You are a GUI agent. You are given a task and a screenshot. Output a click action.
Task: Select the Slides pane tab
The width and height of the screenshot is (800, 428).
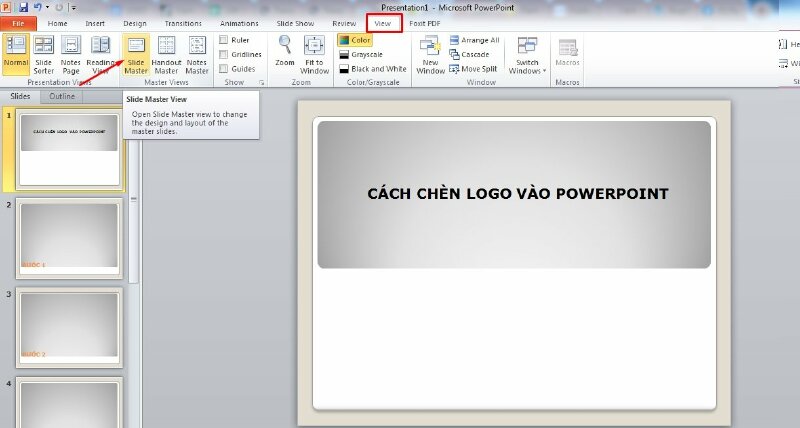tap(20, 96)
